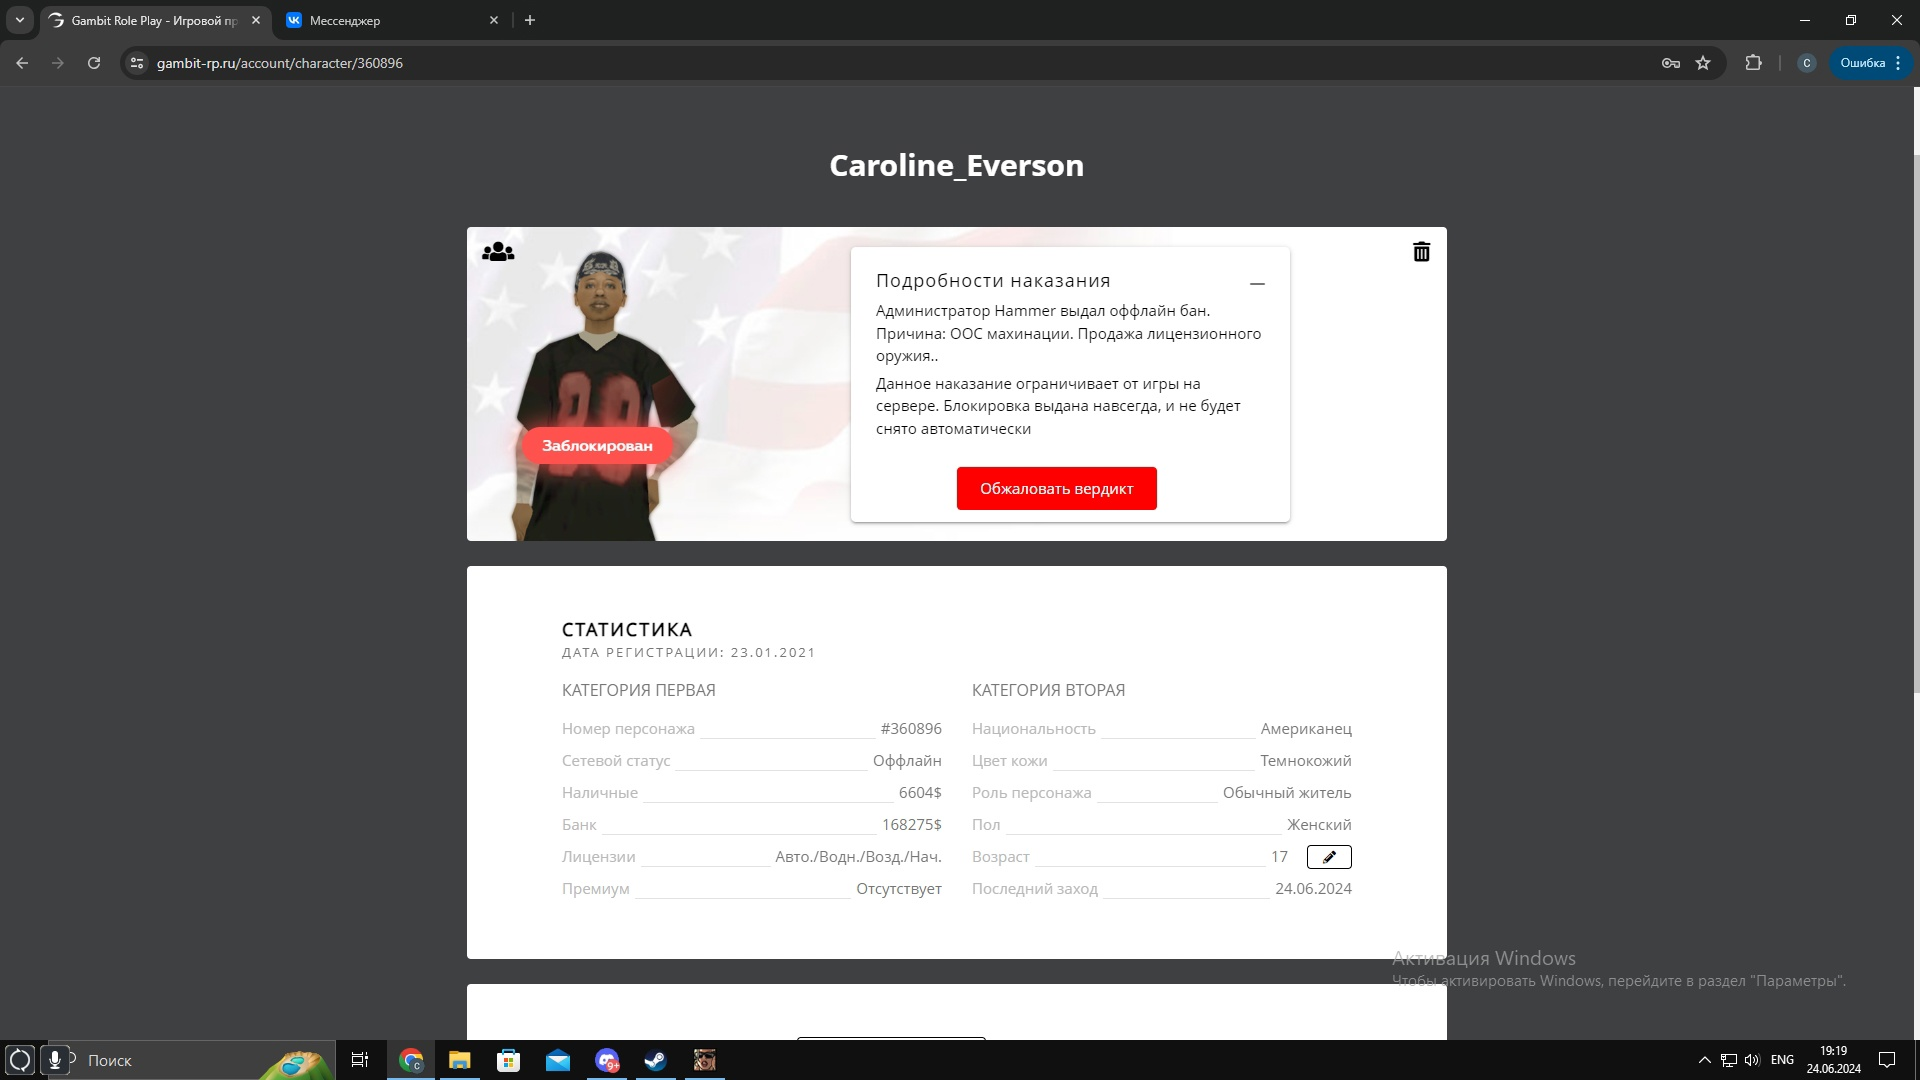The height and width of the screenshot is (1080, 1920).
Task: Click the page vertical scrollbar
Action: click(x=1916, y=400)
